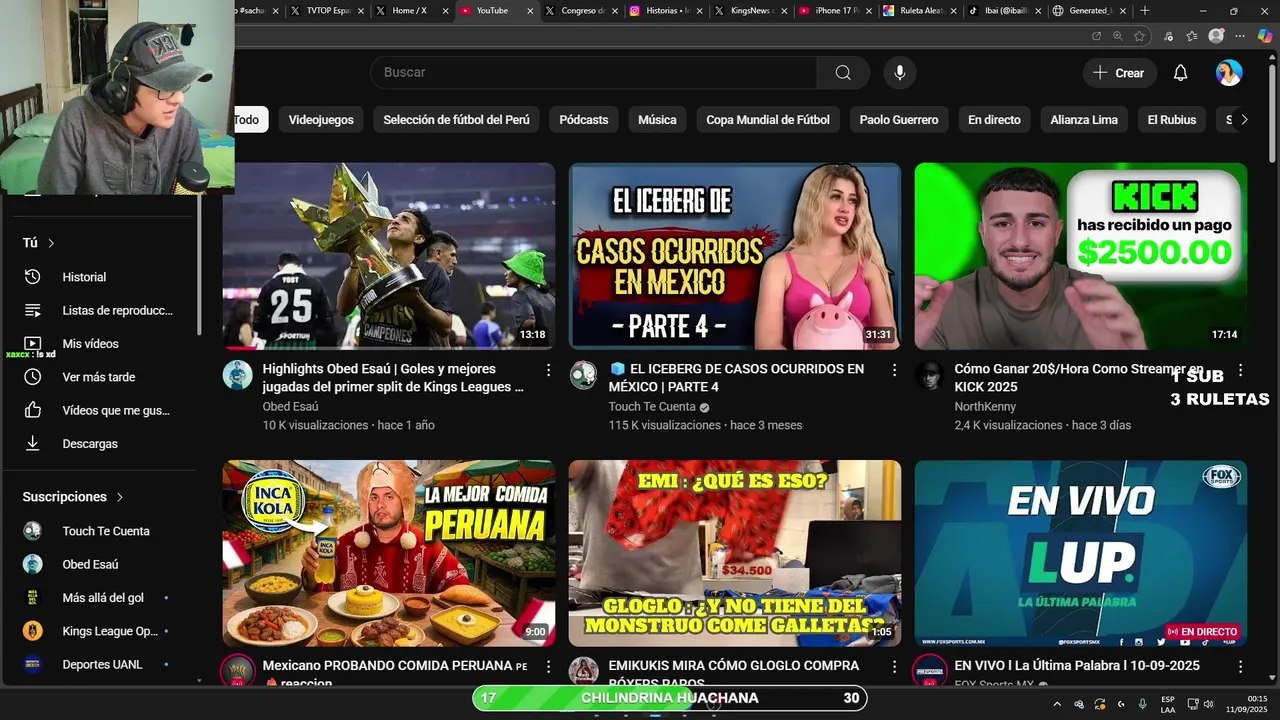The width and height of the screenshot is (1280, 720).
Task: Open the account avatar menu
Action: pyautogui.click(x=1229, y=73)
